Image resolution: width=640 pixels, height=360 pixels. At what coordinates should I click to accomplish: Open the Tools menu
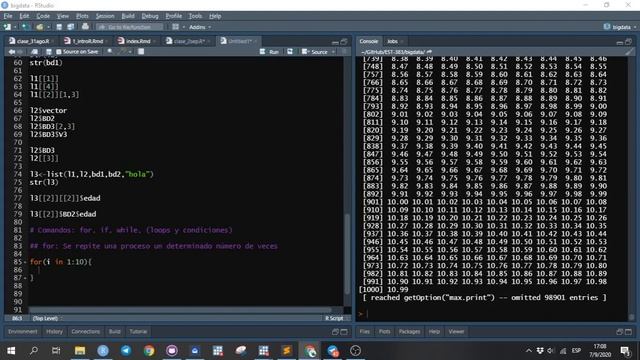pyautogui.click(x=195, y=16)
